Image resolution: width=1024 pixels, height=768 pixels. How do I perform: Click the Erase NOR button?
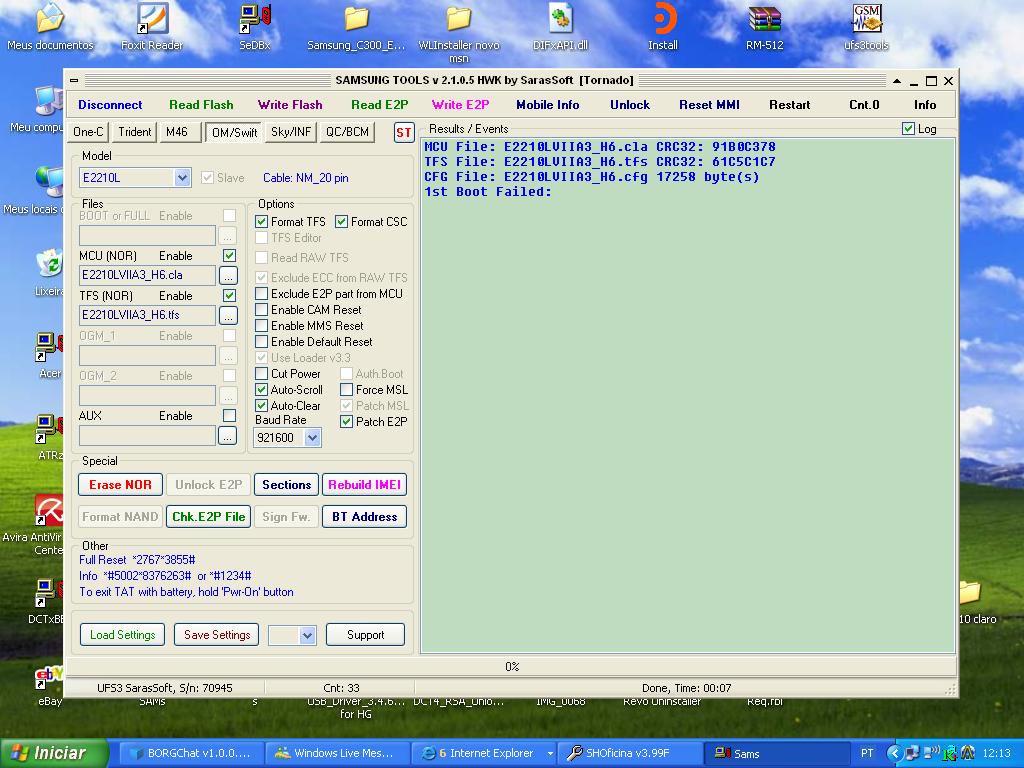pyautogui.click(x=120, y=485)
